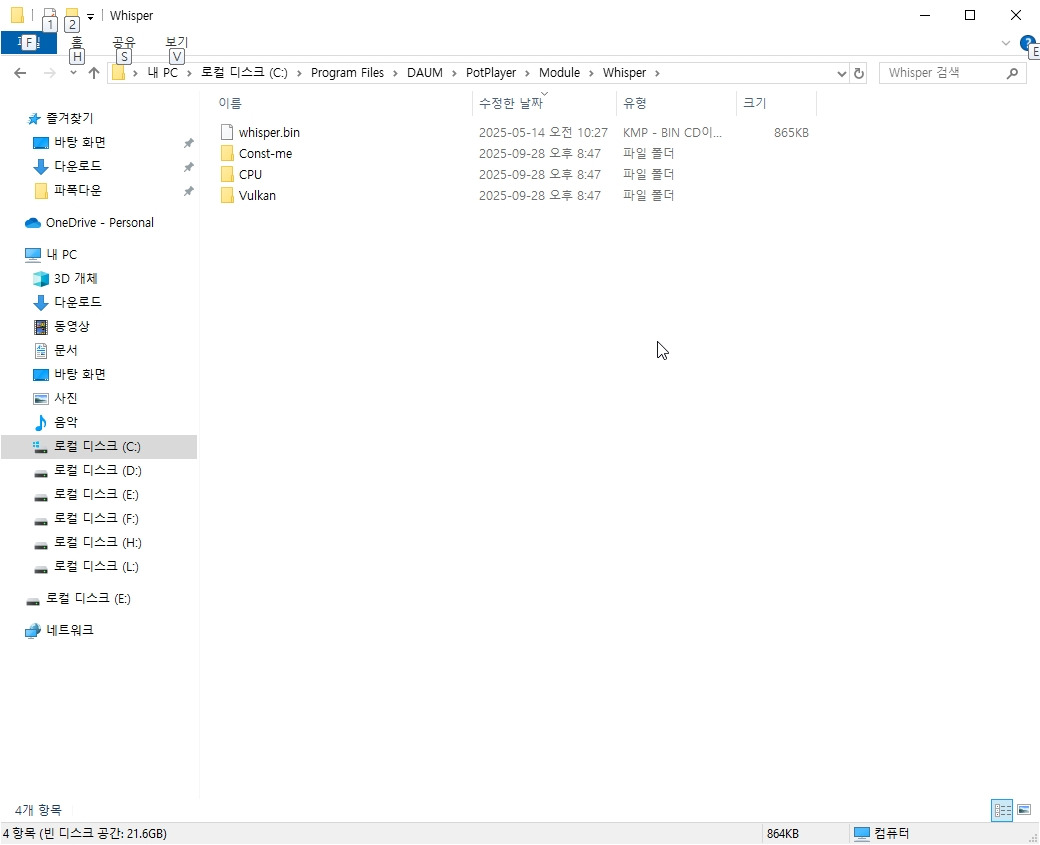Screen dimensions: 1040x845
Task: Click the Up one level arrow
Action: tap(94, 73)
